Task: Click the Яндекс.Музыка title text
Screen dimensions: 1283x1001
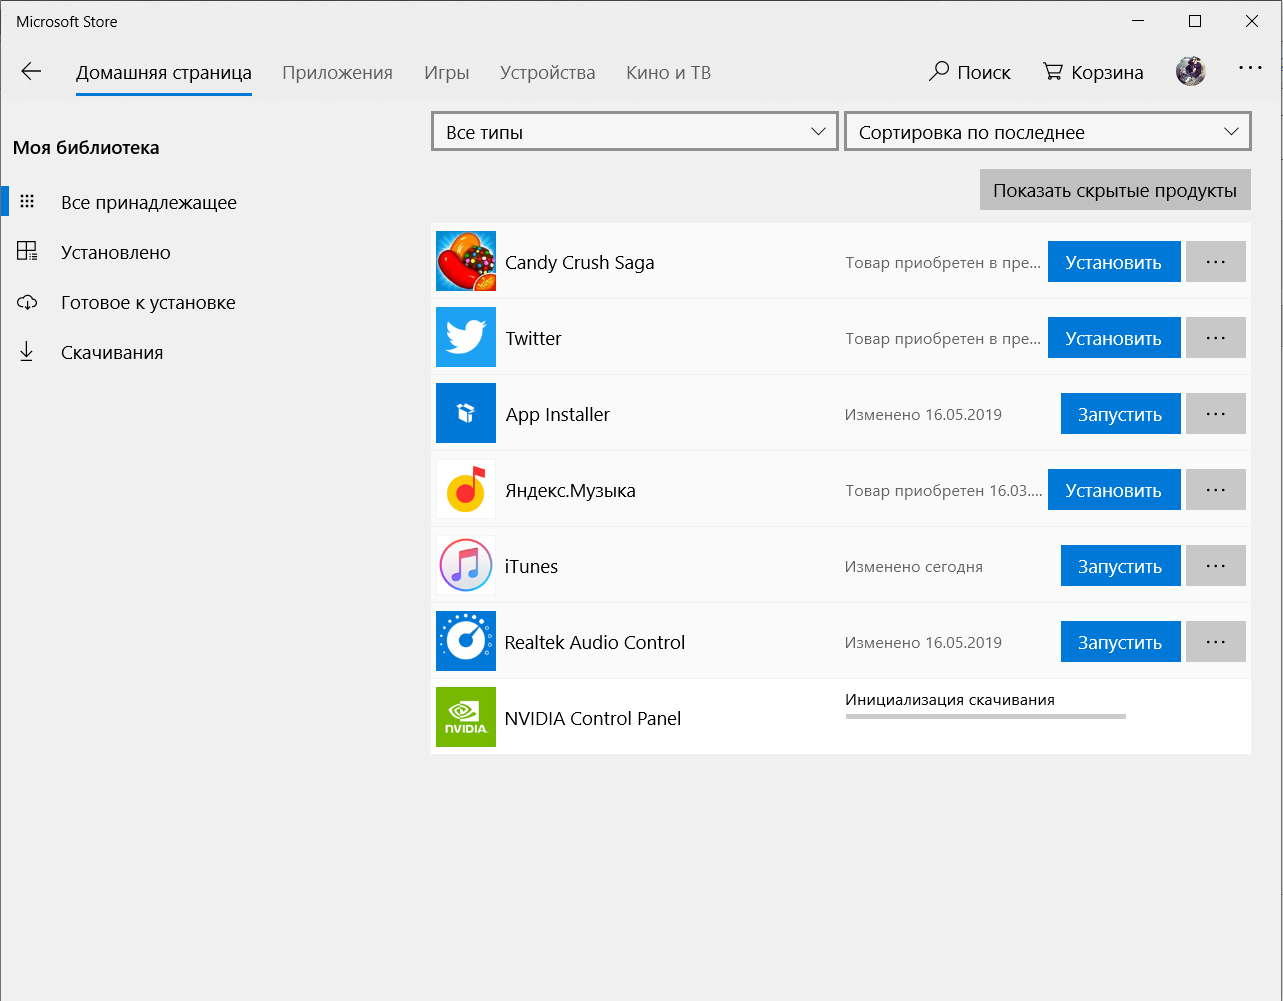Action: coord(571,490)
